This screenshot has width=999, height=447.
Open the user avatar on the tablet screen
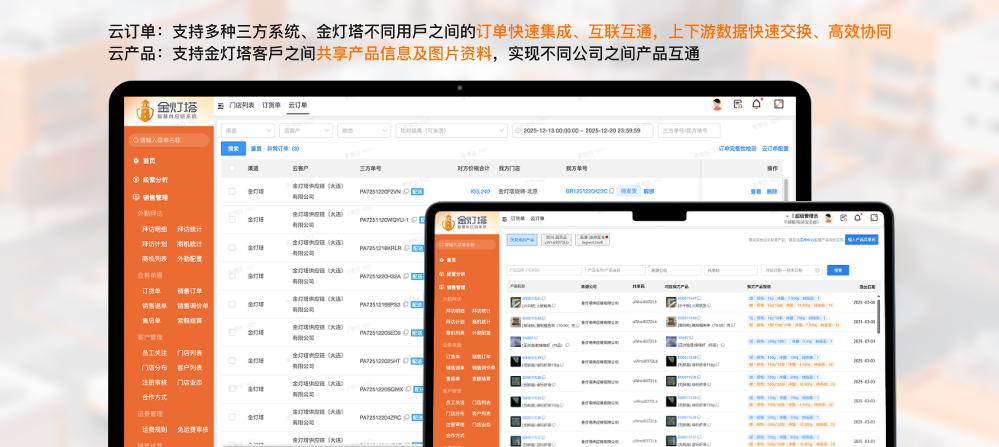828,218
